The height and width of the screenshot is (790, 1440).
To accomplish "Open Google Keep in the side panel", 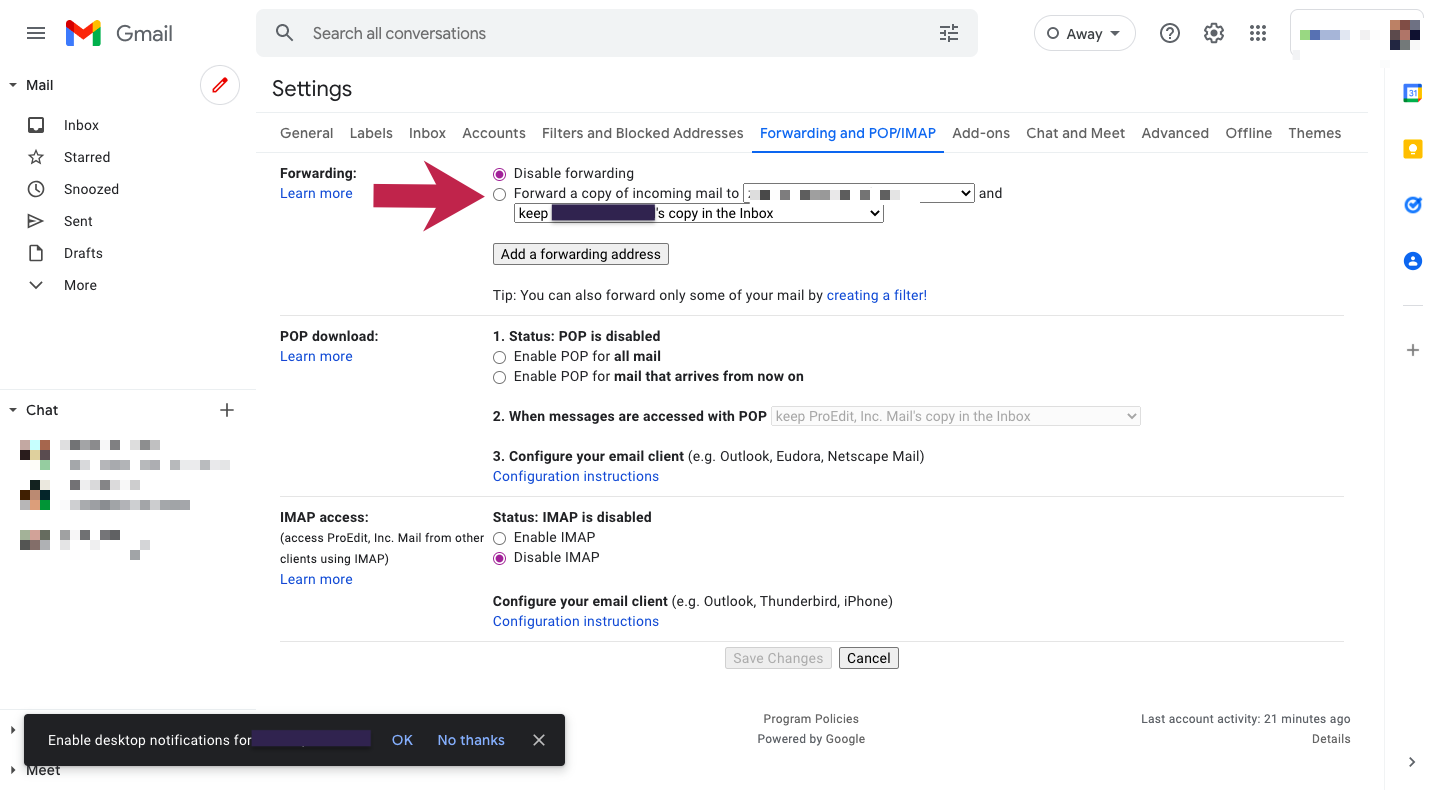I will (1412, 148).
